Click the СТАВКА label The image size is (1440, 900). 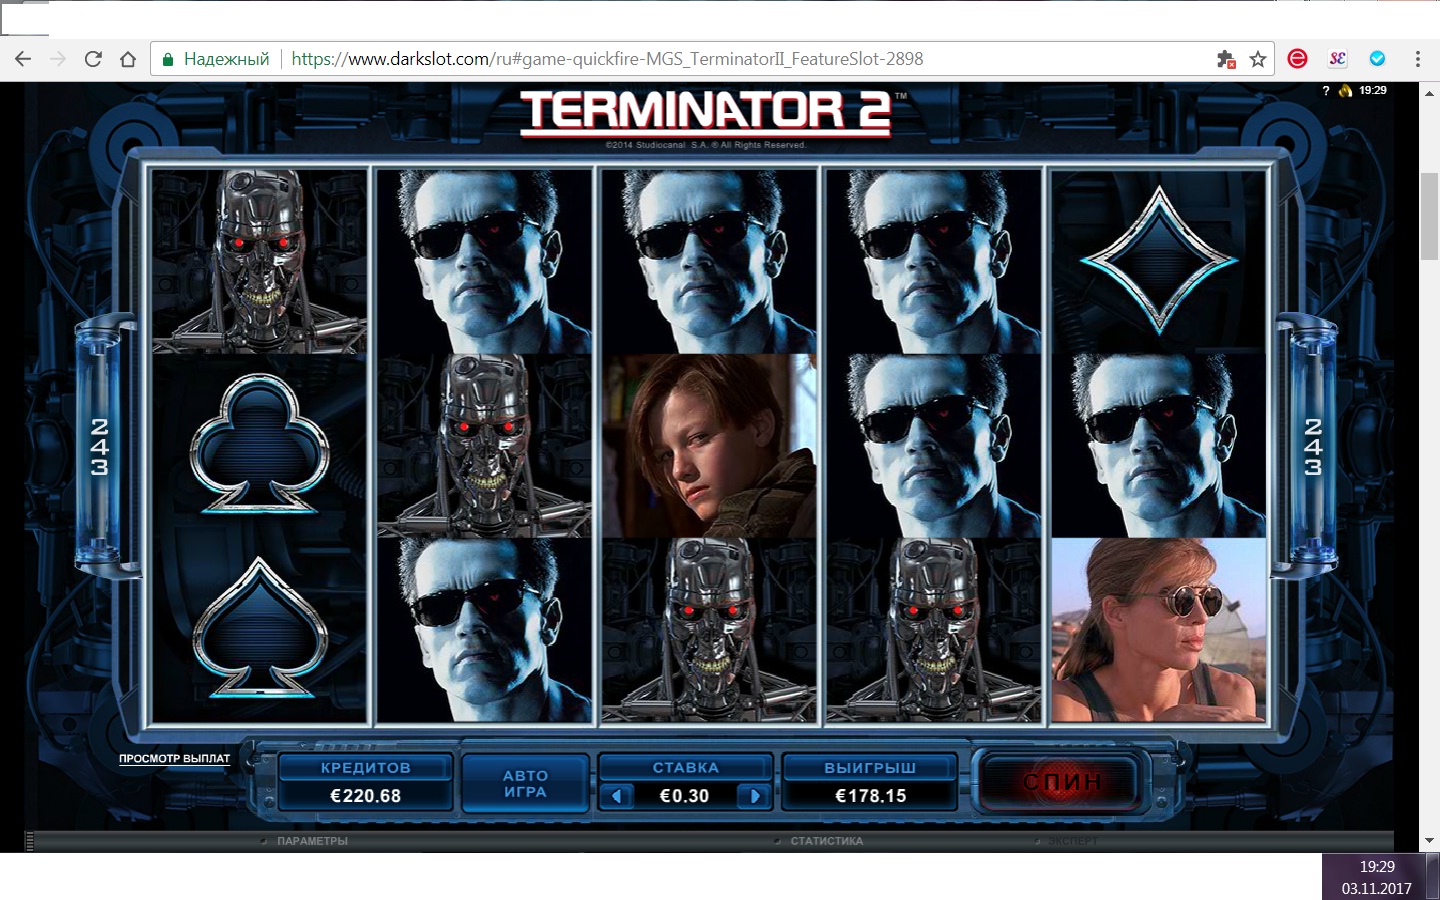[x=686, y=768]
